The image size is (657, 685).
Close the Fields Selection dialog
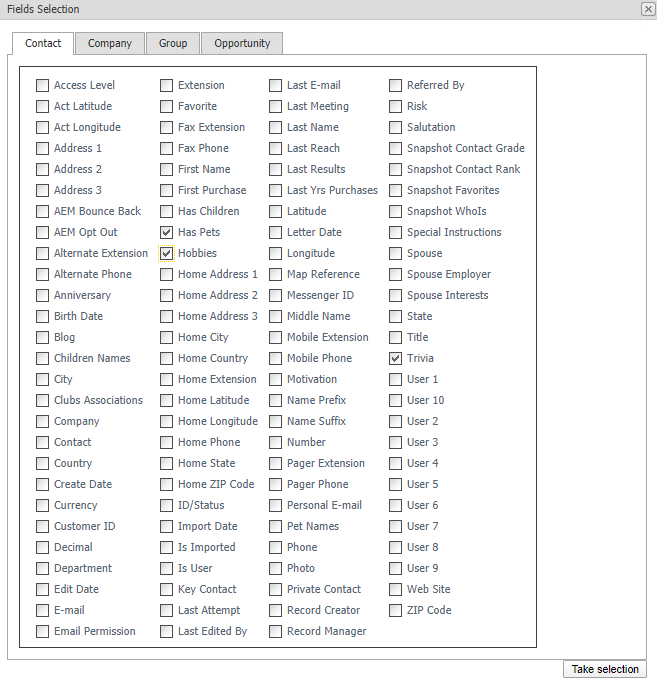[648, 9]
